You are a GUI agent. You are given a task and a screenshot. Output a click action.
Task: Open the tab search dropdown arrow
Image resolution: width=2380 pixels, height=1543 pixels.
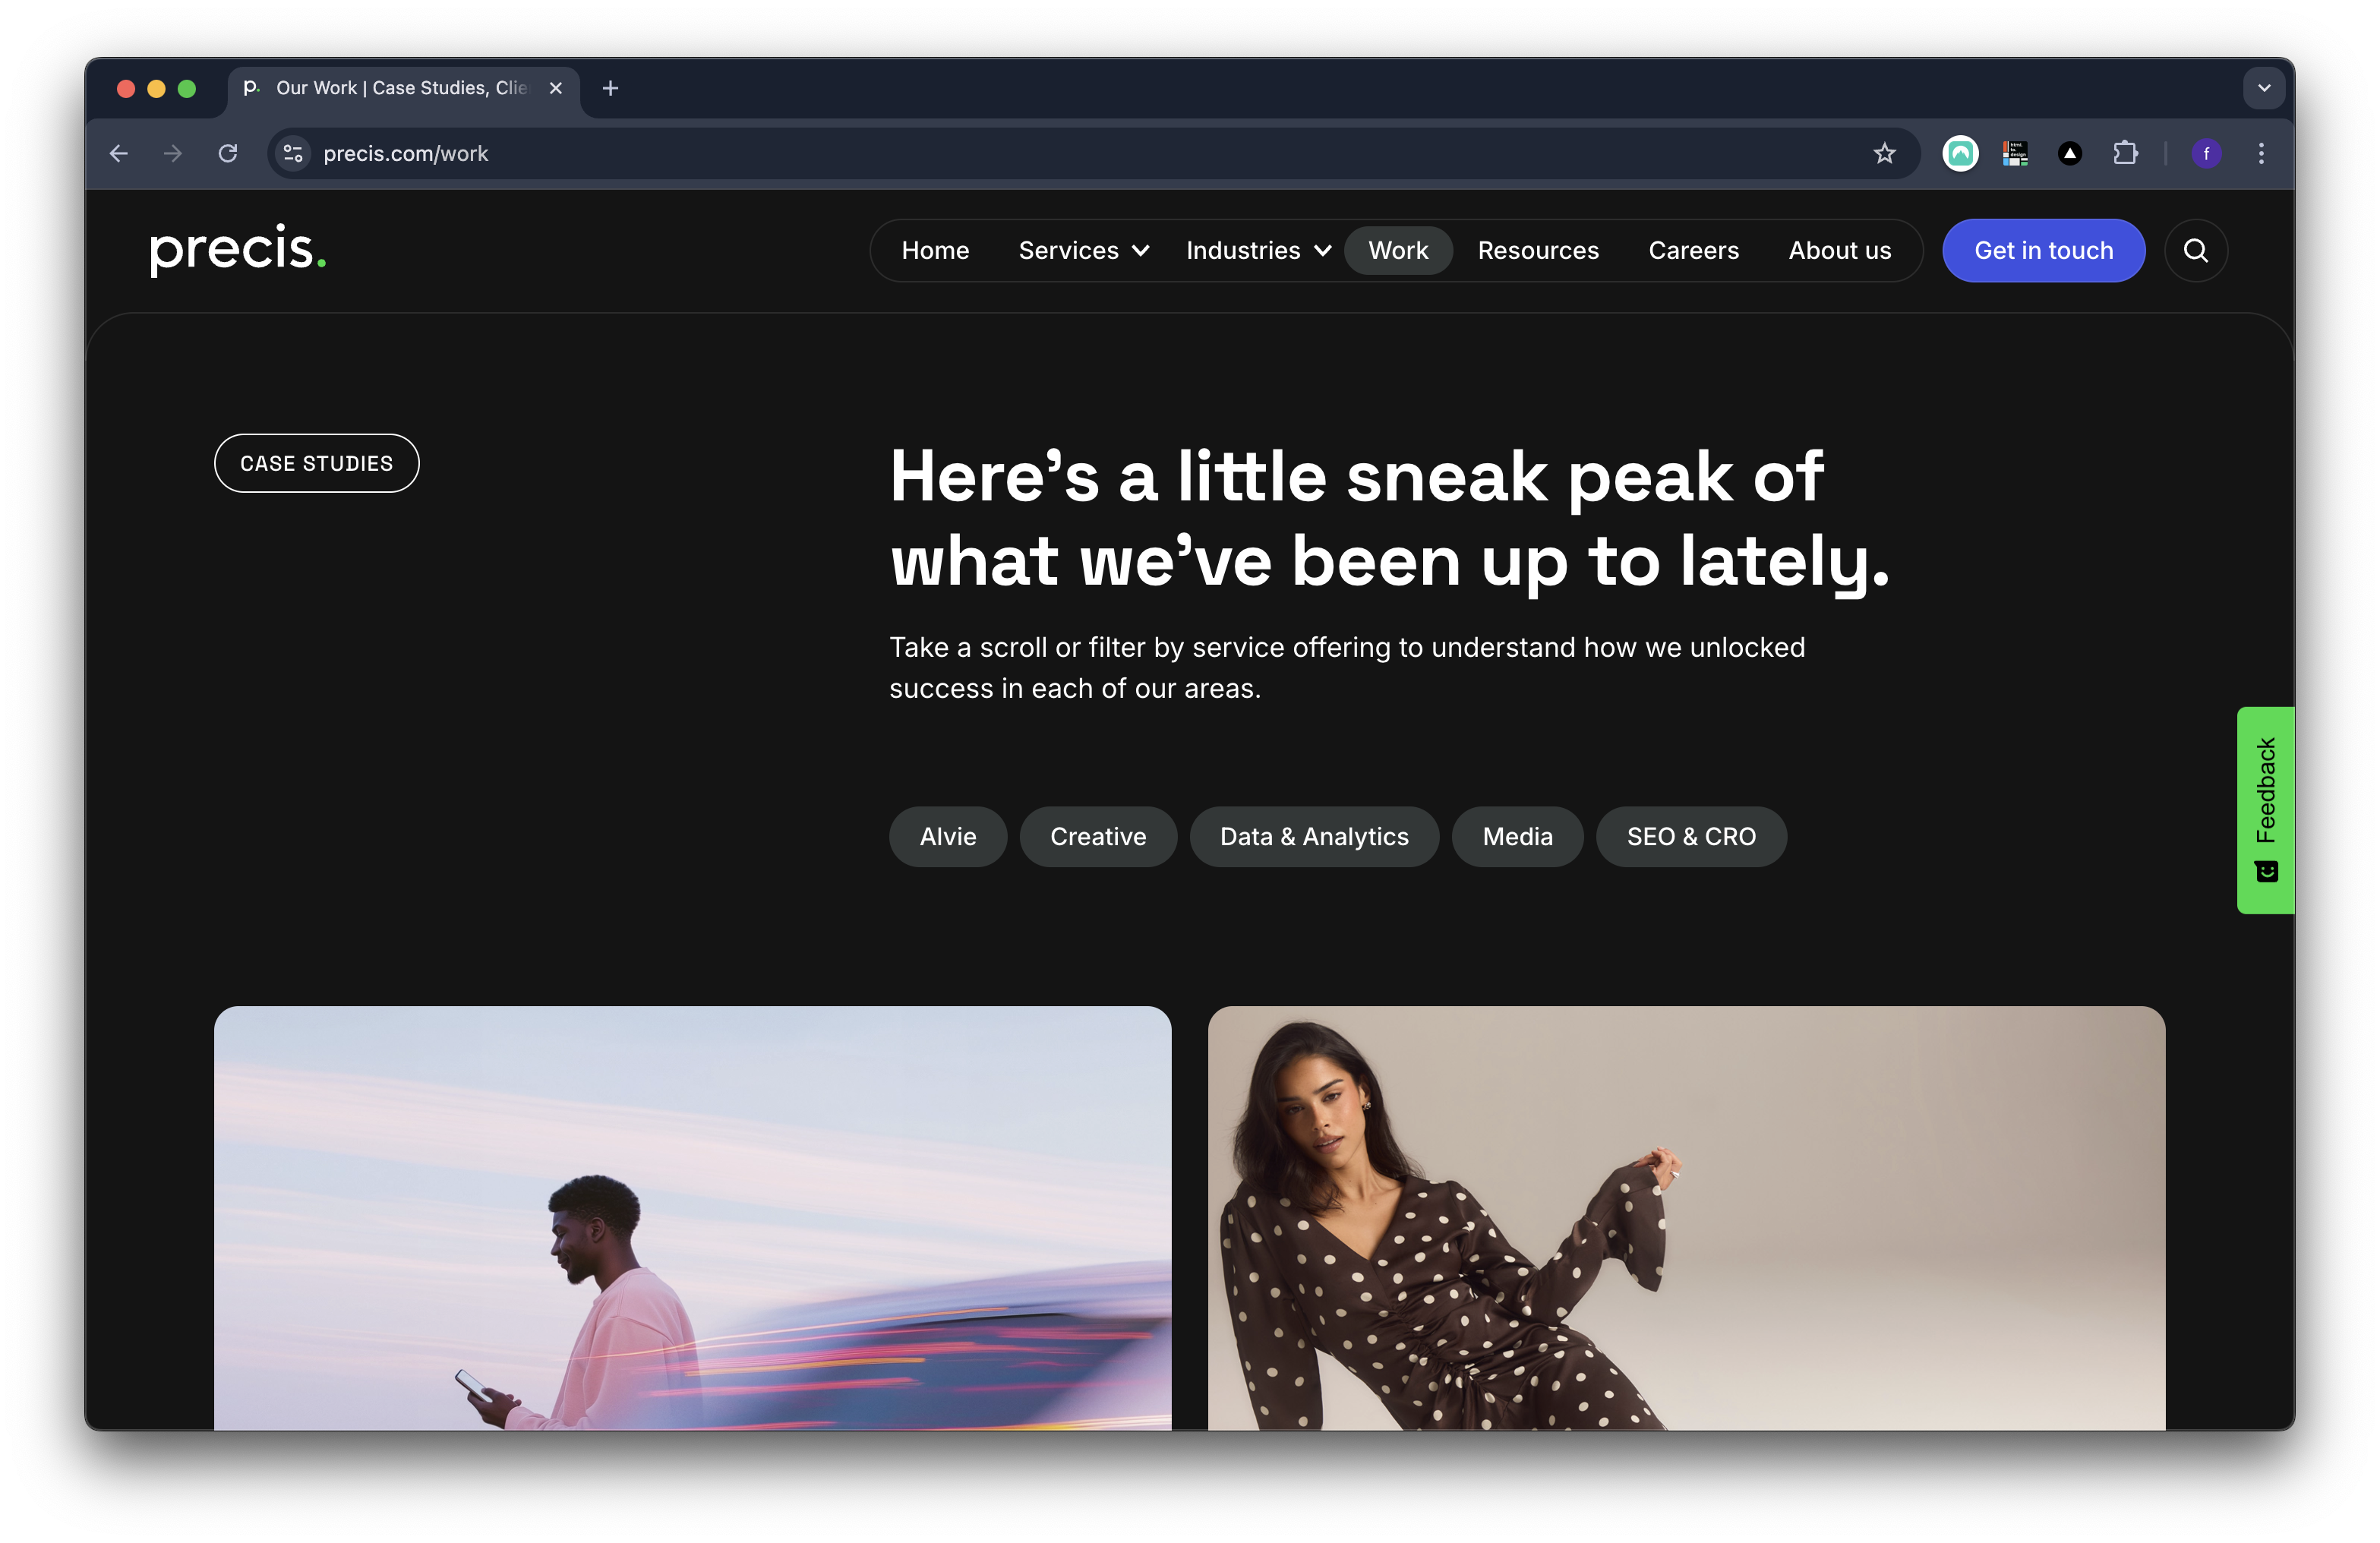(x=2264, y=88)
